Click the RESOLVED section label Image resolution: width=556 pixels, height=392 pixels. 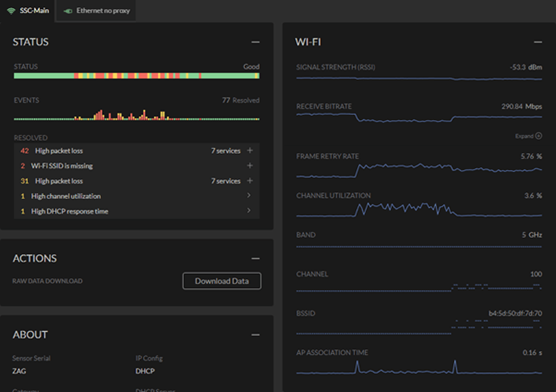point(31,138)
